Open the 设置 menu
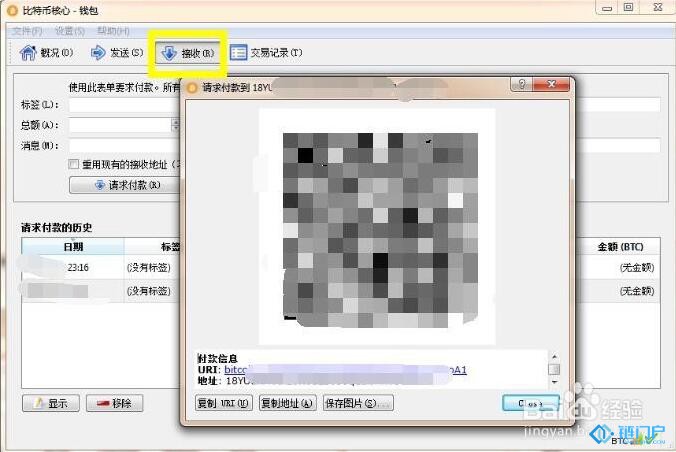676x452 pixels. [70, 31]
